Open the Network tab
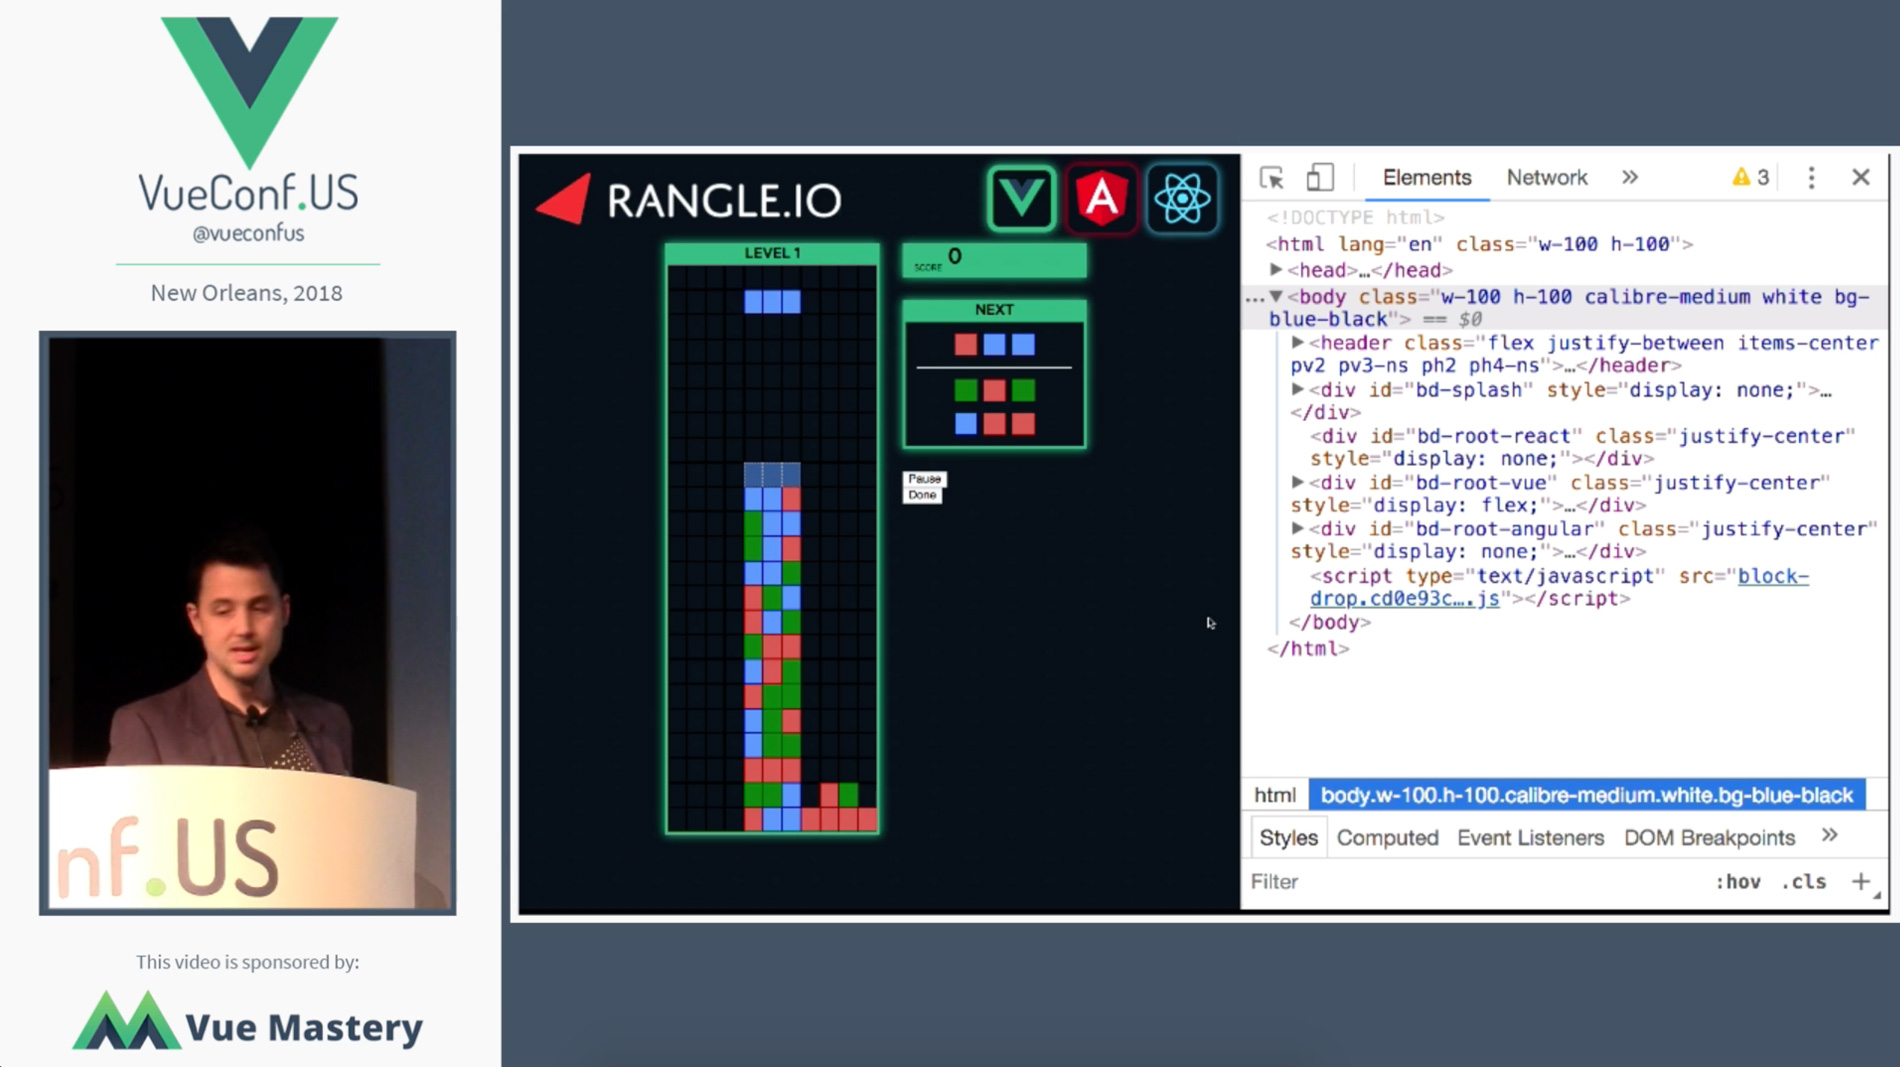 [1546, 178]
